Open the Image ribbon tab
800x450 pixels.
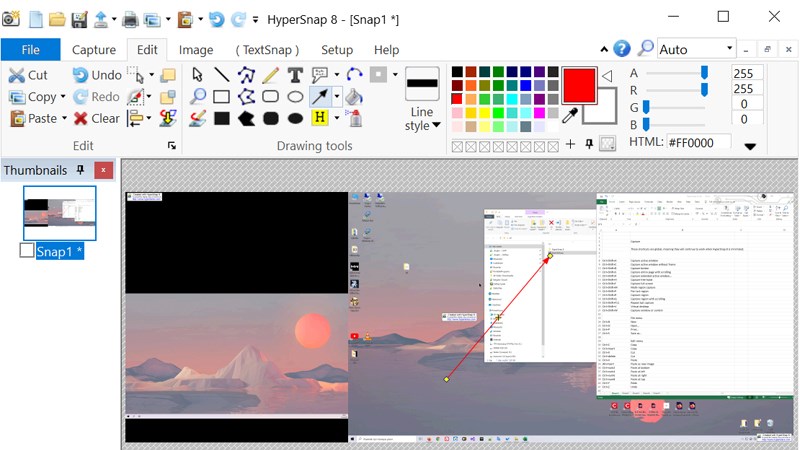click(196, 50)
